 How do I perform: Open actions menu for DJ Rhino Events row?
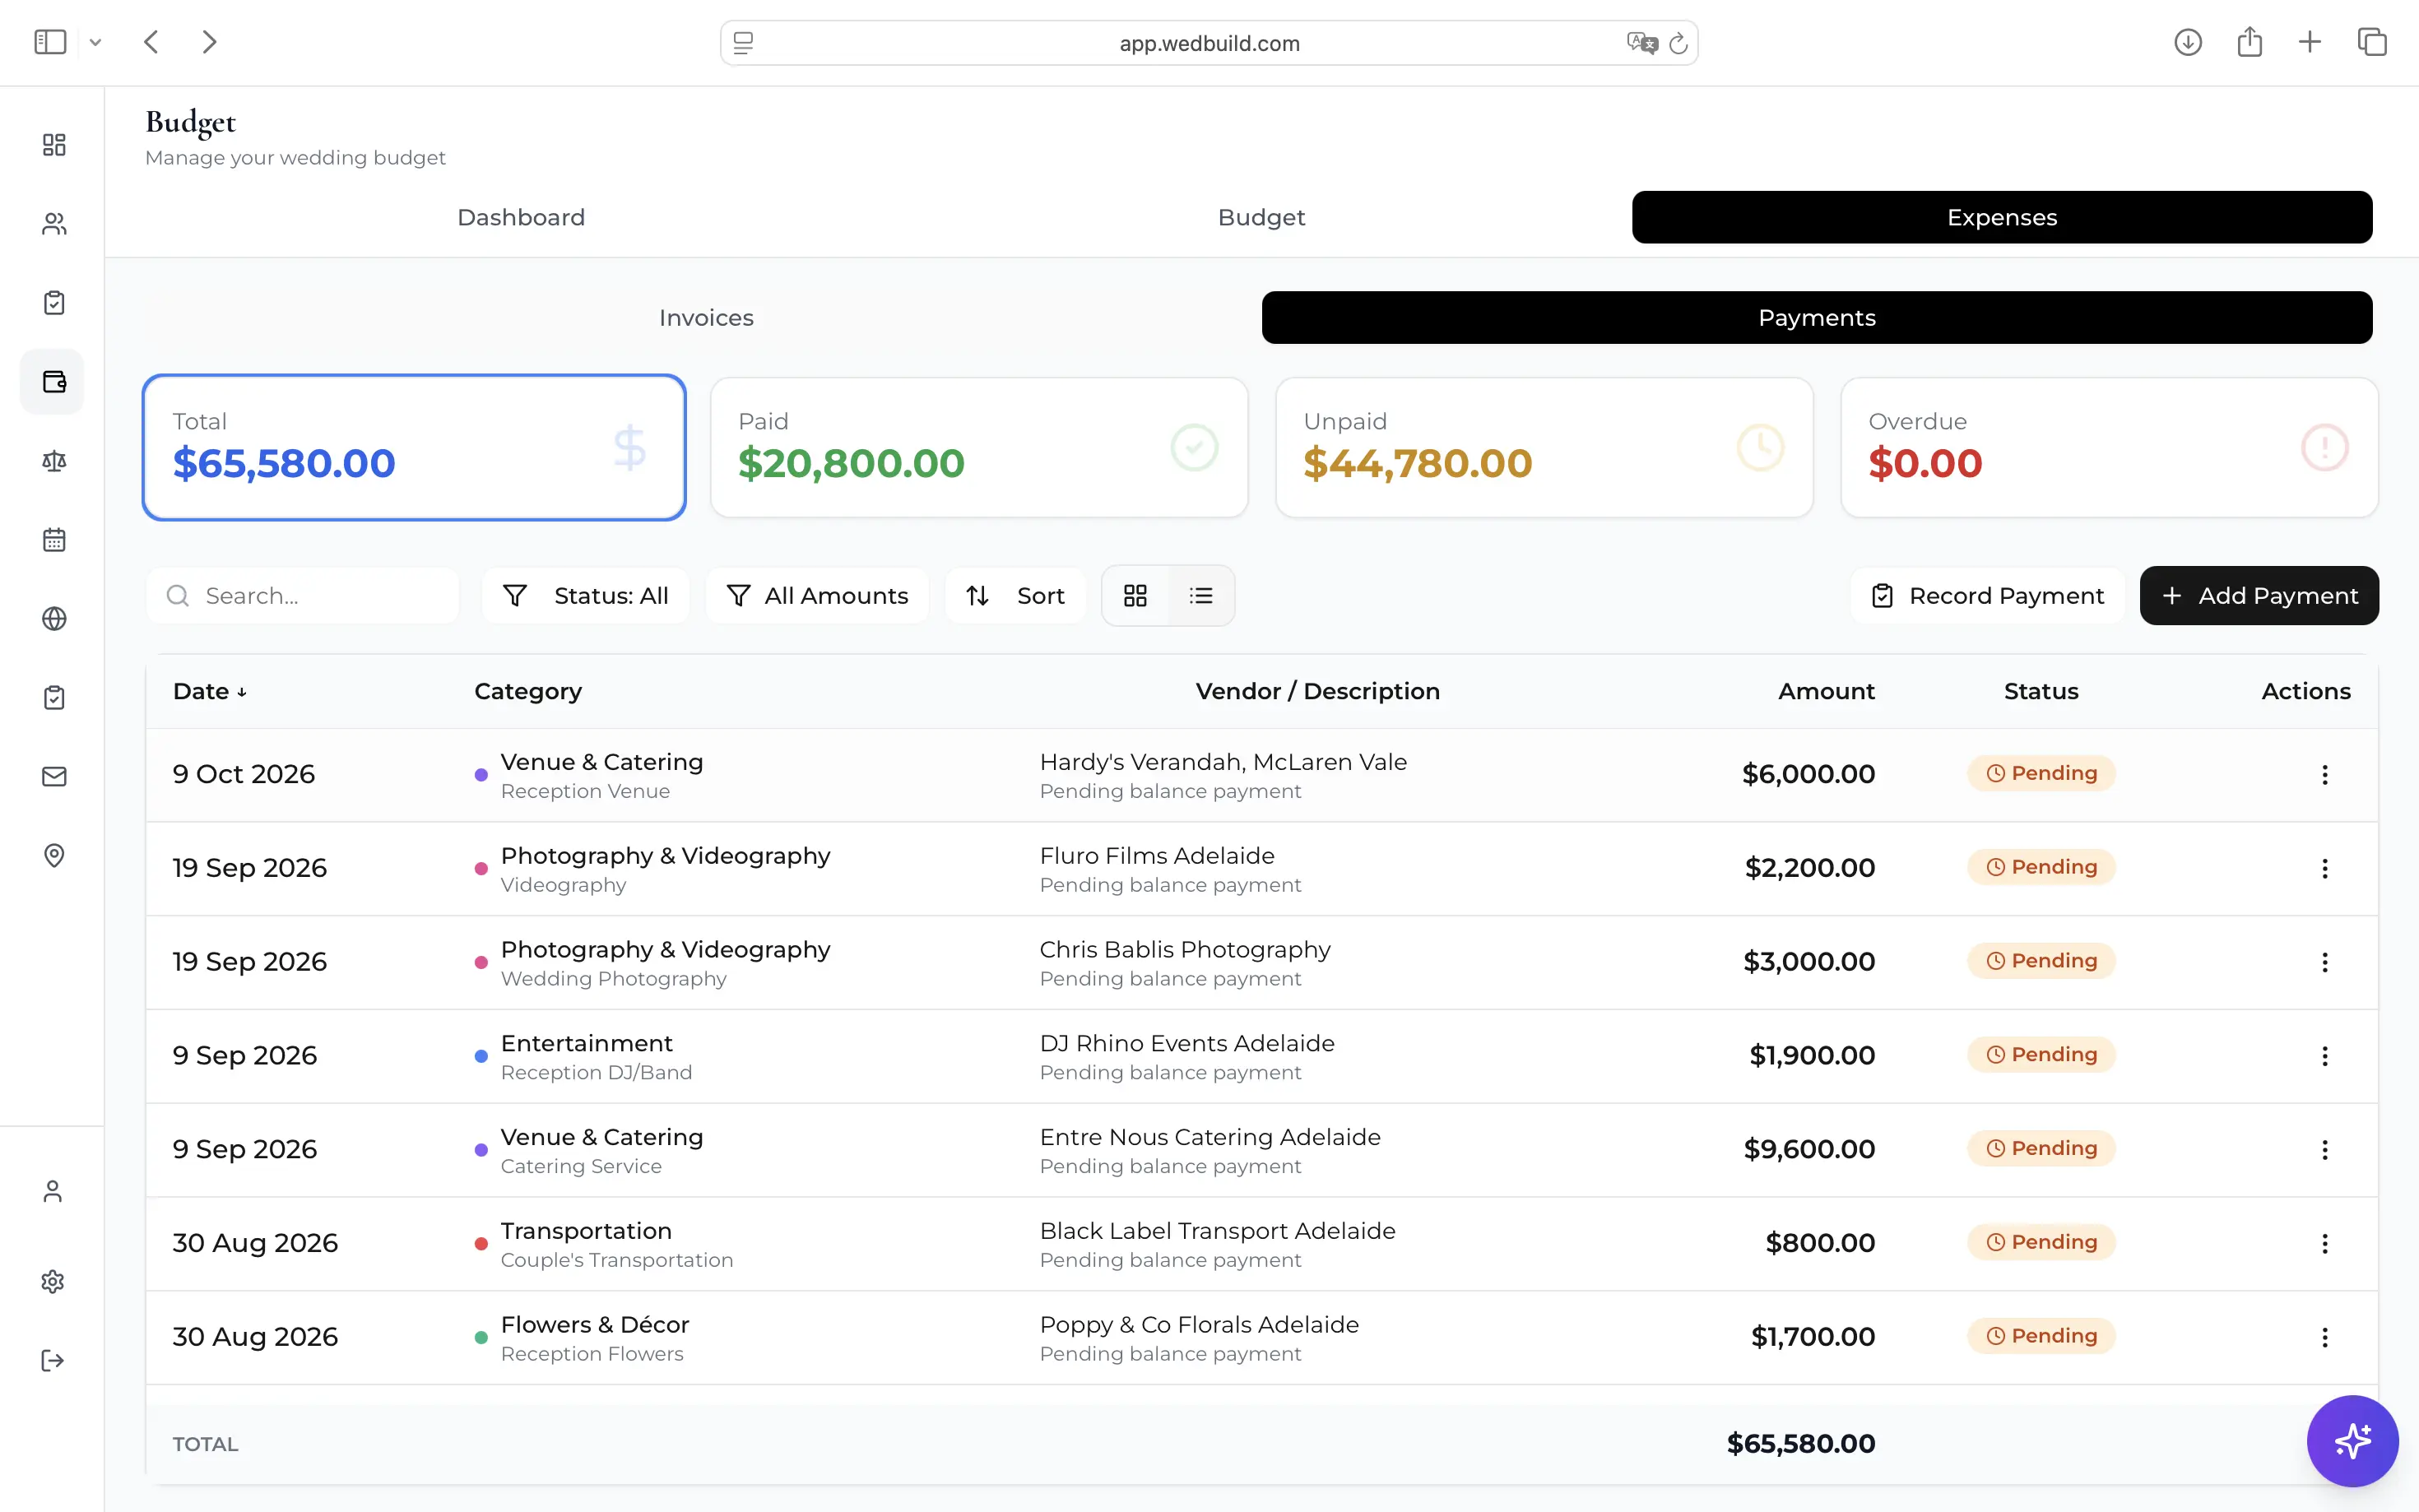coord(2325,1056)
